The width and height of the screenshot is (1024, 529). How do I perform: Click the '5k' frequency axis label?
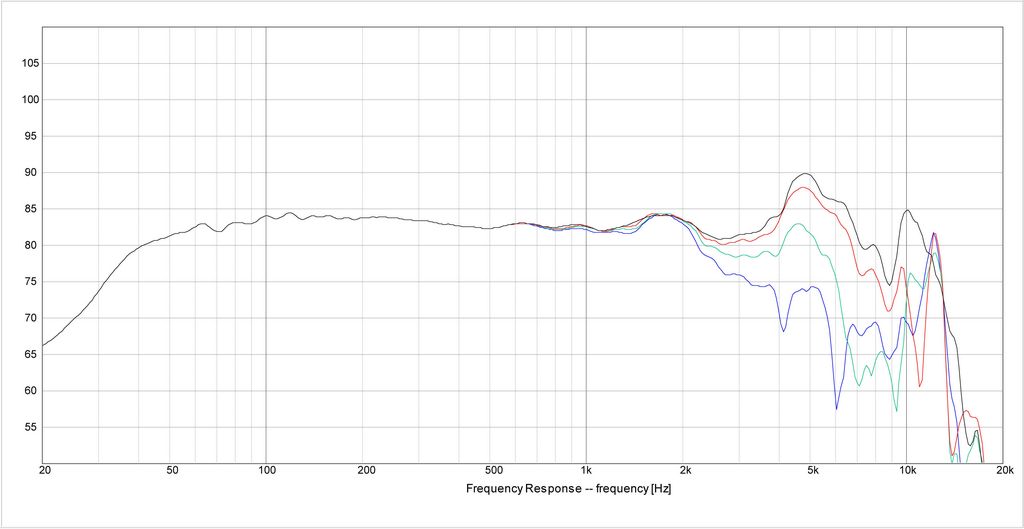[x=812, y=470]
